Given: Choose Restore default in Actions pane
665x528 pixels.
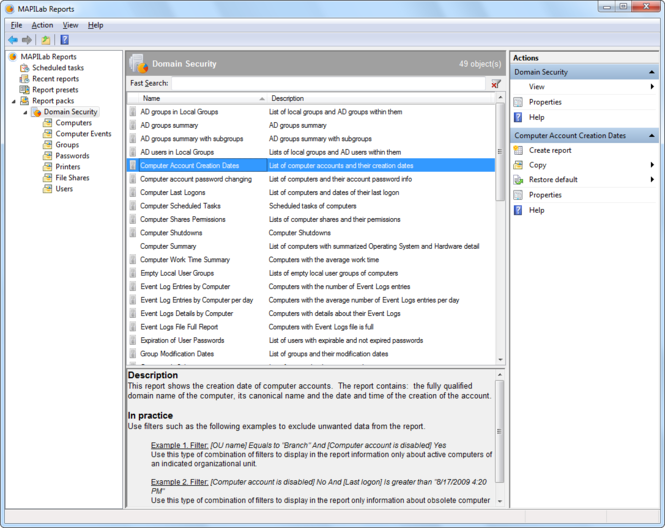Looking at the screenshot, I should pyautogui.click(x=553, y=180).
